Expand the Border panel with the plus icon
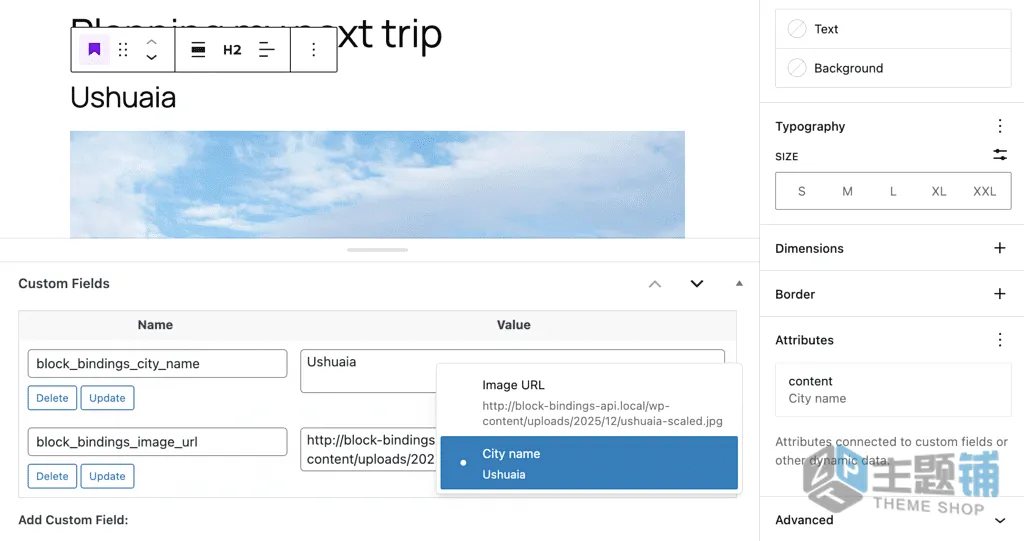The image size is (1024, 541). 1000,293
